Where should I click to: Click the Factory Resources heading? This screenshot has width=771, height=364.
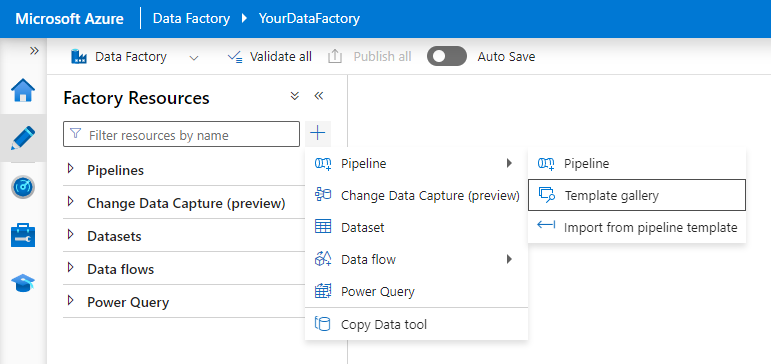pyautogui.click(x=136, y=98)
